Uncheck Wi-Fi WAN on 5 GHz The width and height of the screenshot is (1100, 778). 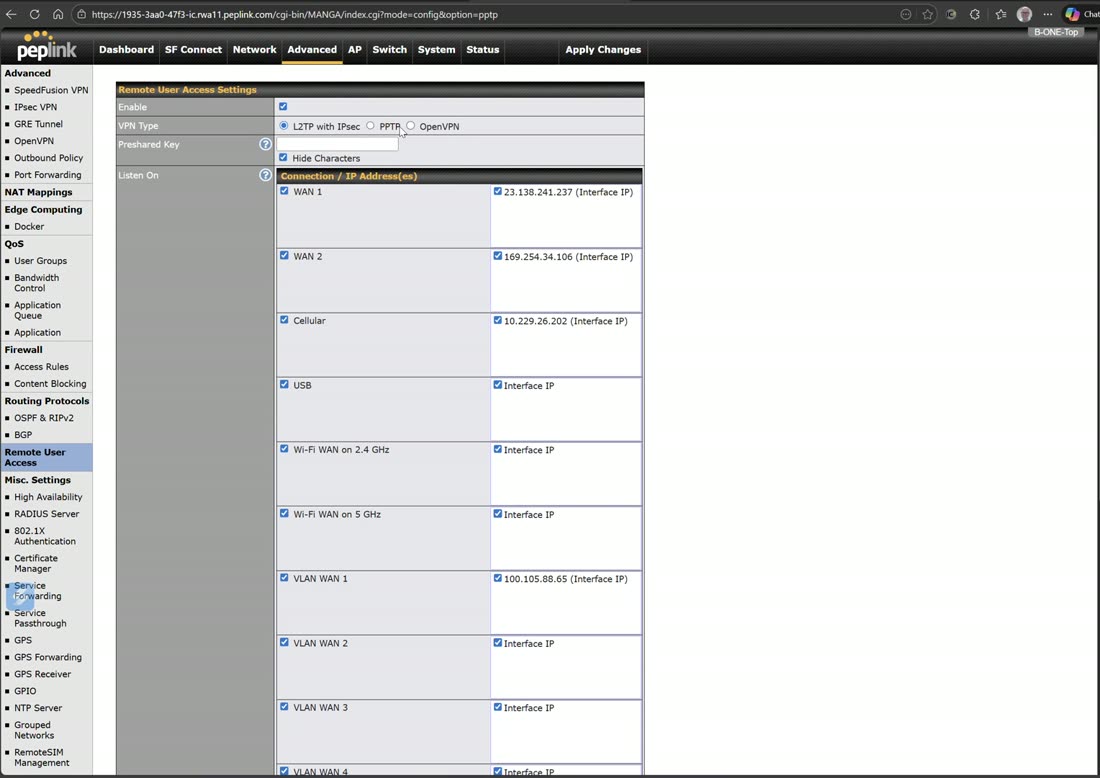pyautogui.click(x=284, y=514)
